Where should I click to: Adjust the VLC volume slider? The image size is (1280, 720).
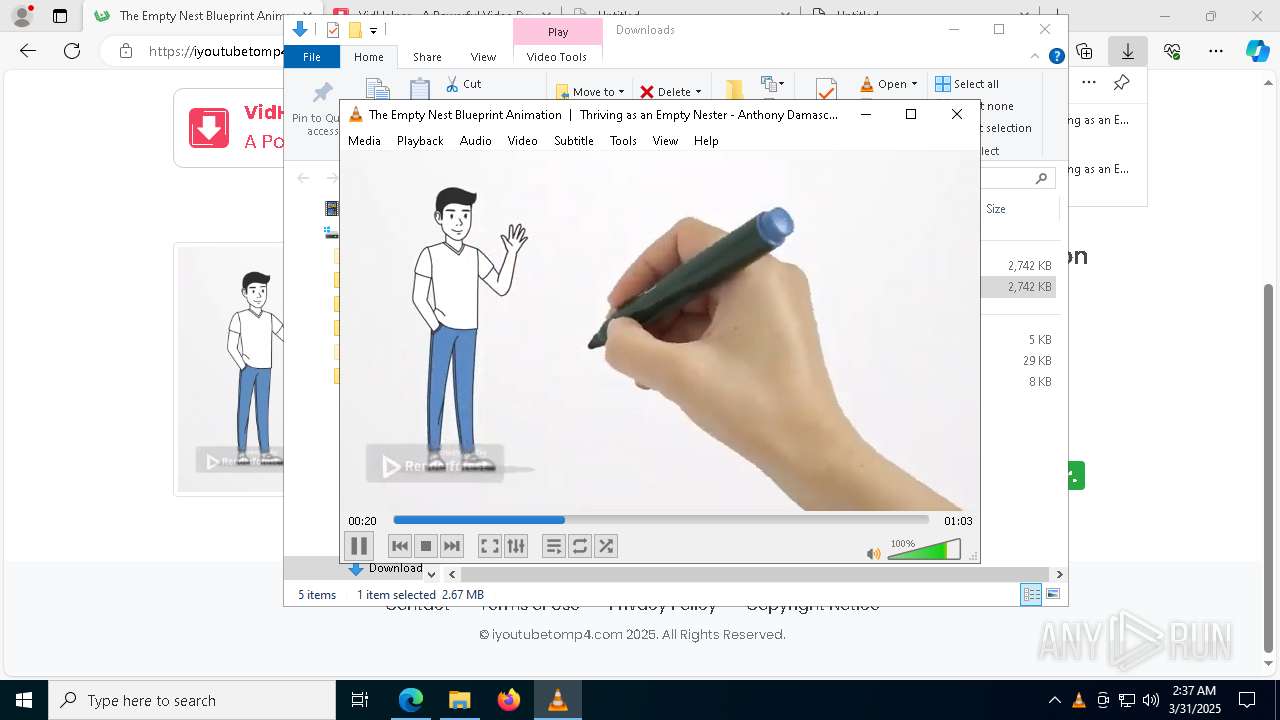[x=924, y=550]
